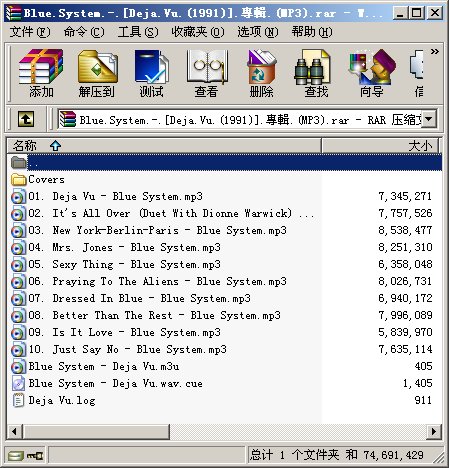Select the '07. Dressed In Blue' file icon
This screenshot has width=449, height=468.
18,298
